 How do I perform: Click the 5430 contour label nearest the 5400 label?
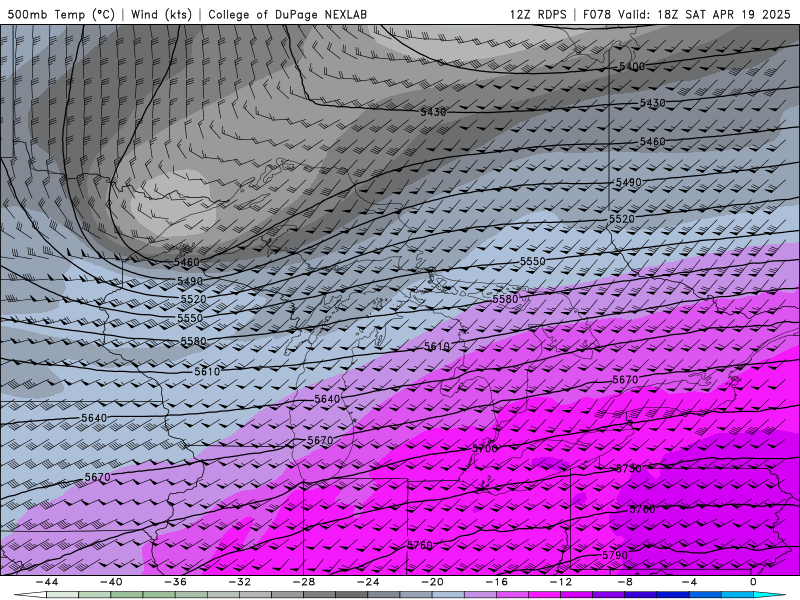(x=653, y=103)
